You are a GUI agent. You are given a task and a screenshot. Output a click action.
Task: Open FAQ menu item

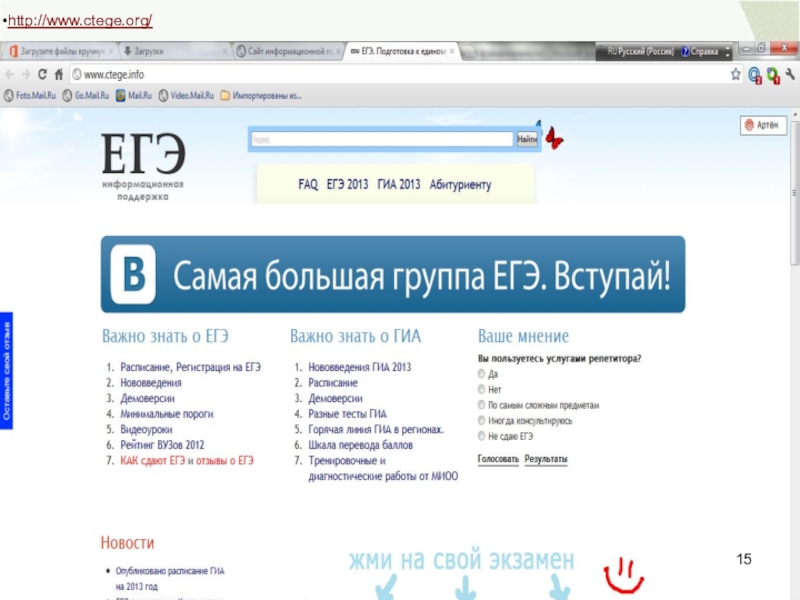point(308,184)
